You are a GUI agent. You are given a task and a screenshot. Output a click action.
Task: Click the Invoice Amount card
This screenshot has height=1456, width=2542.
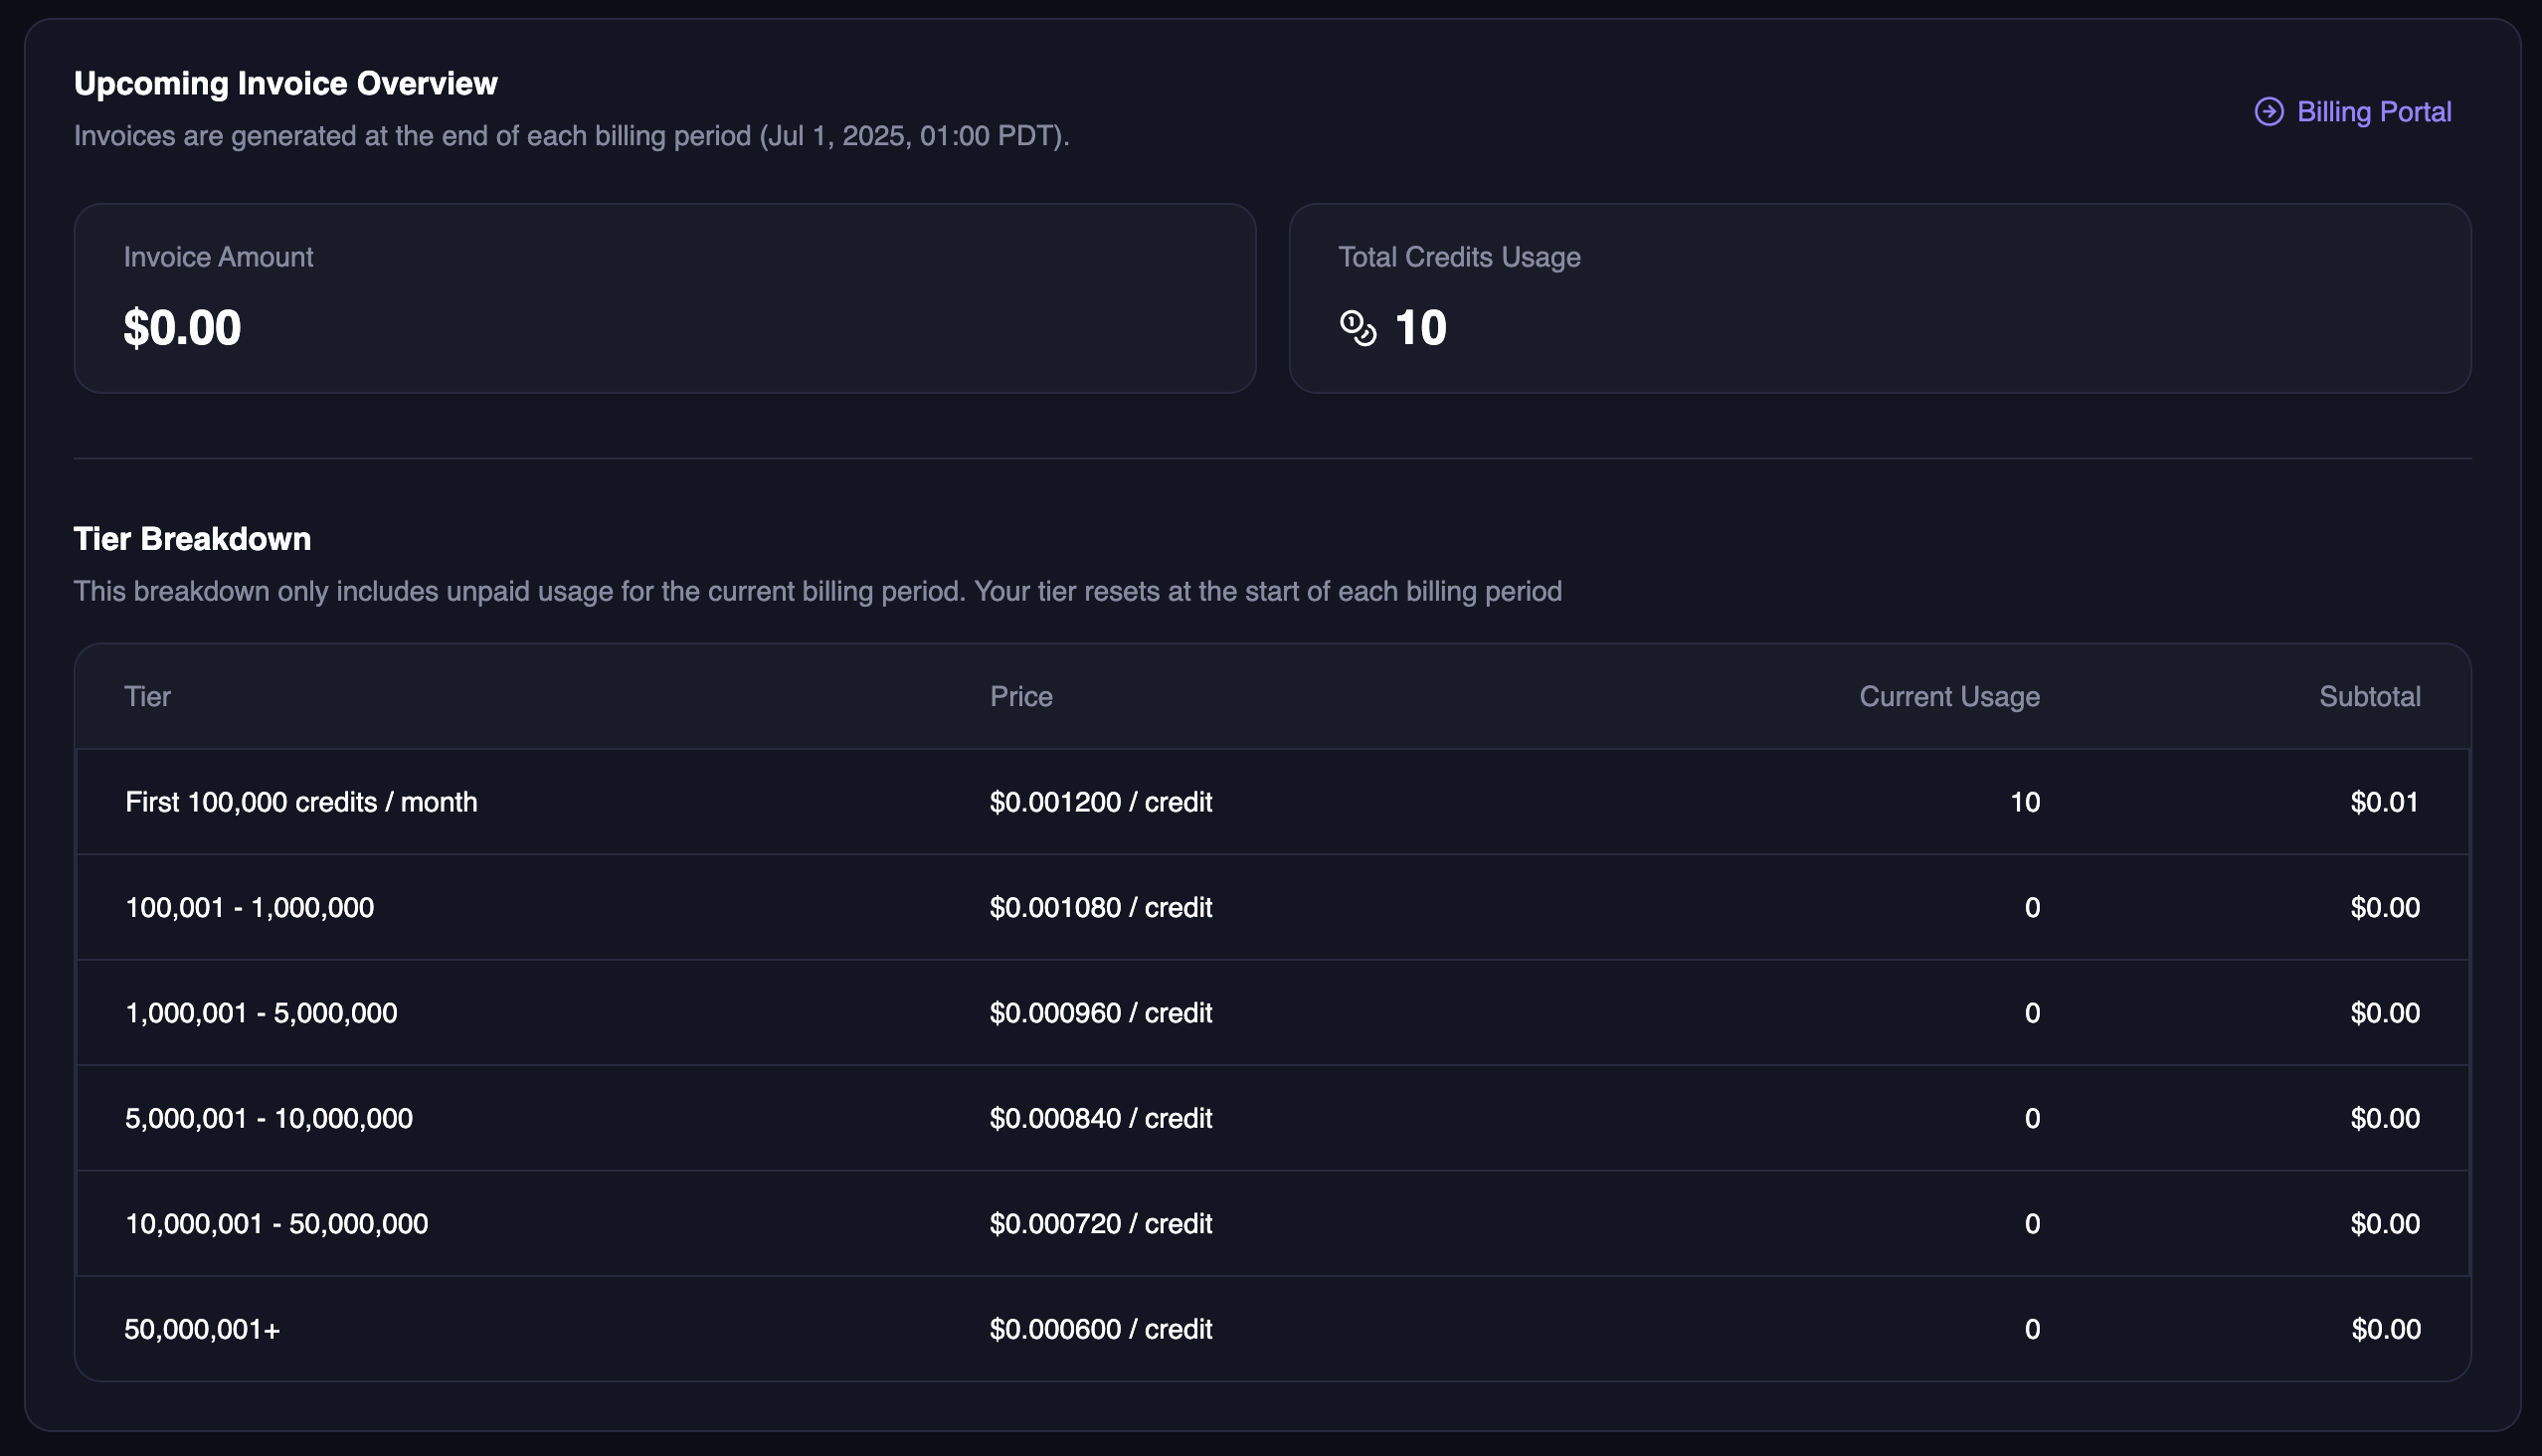(664, 298)
